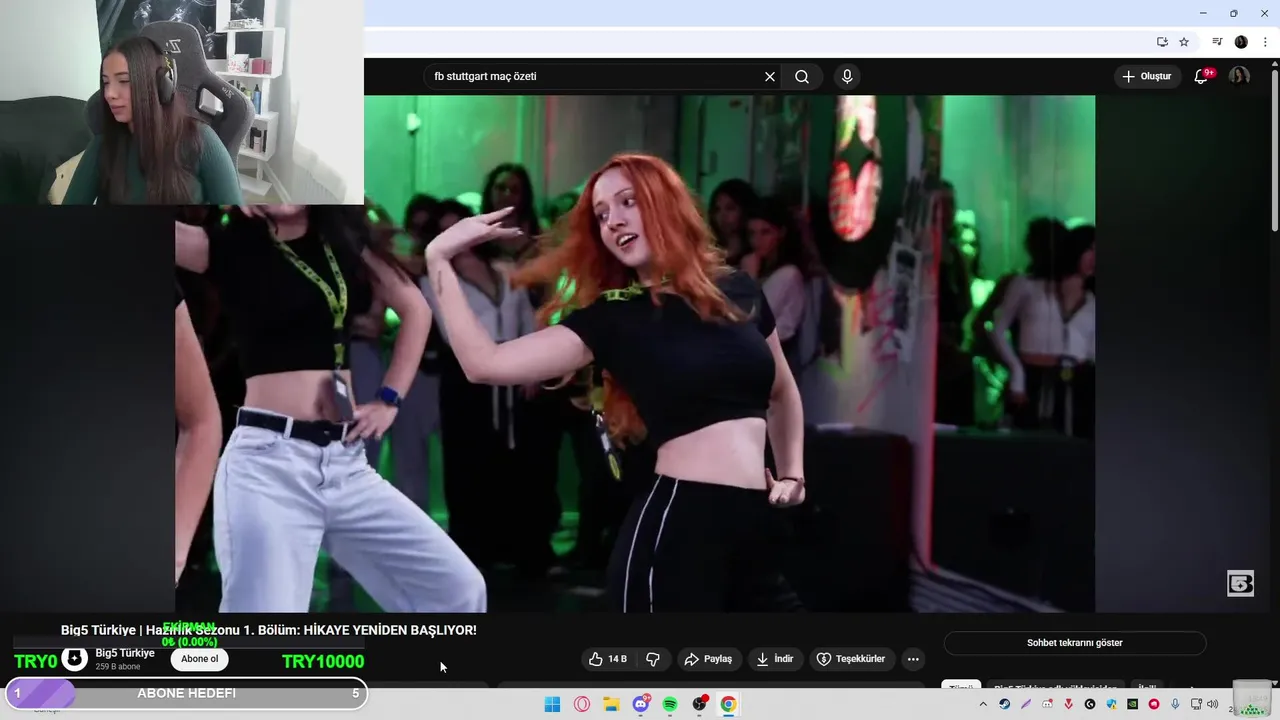Open Discord from the taskbar
This screenshot has height=720, width=1280.
[641, 704]
